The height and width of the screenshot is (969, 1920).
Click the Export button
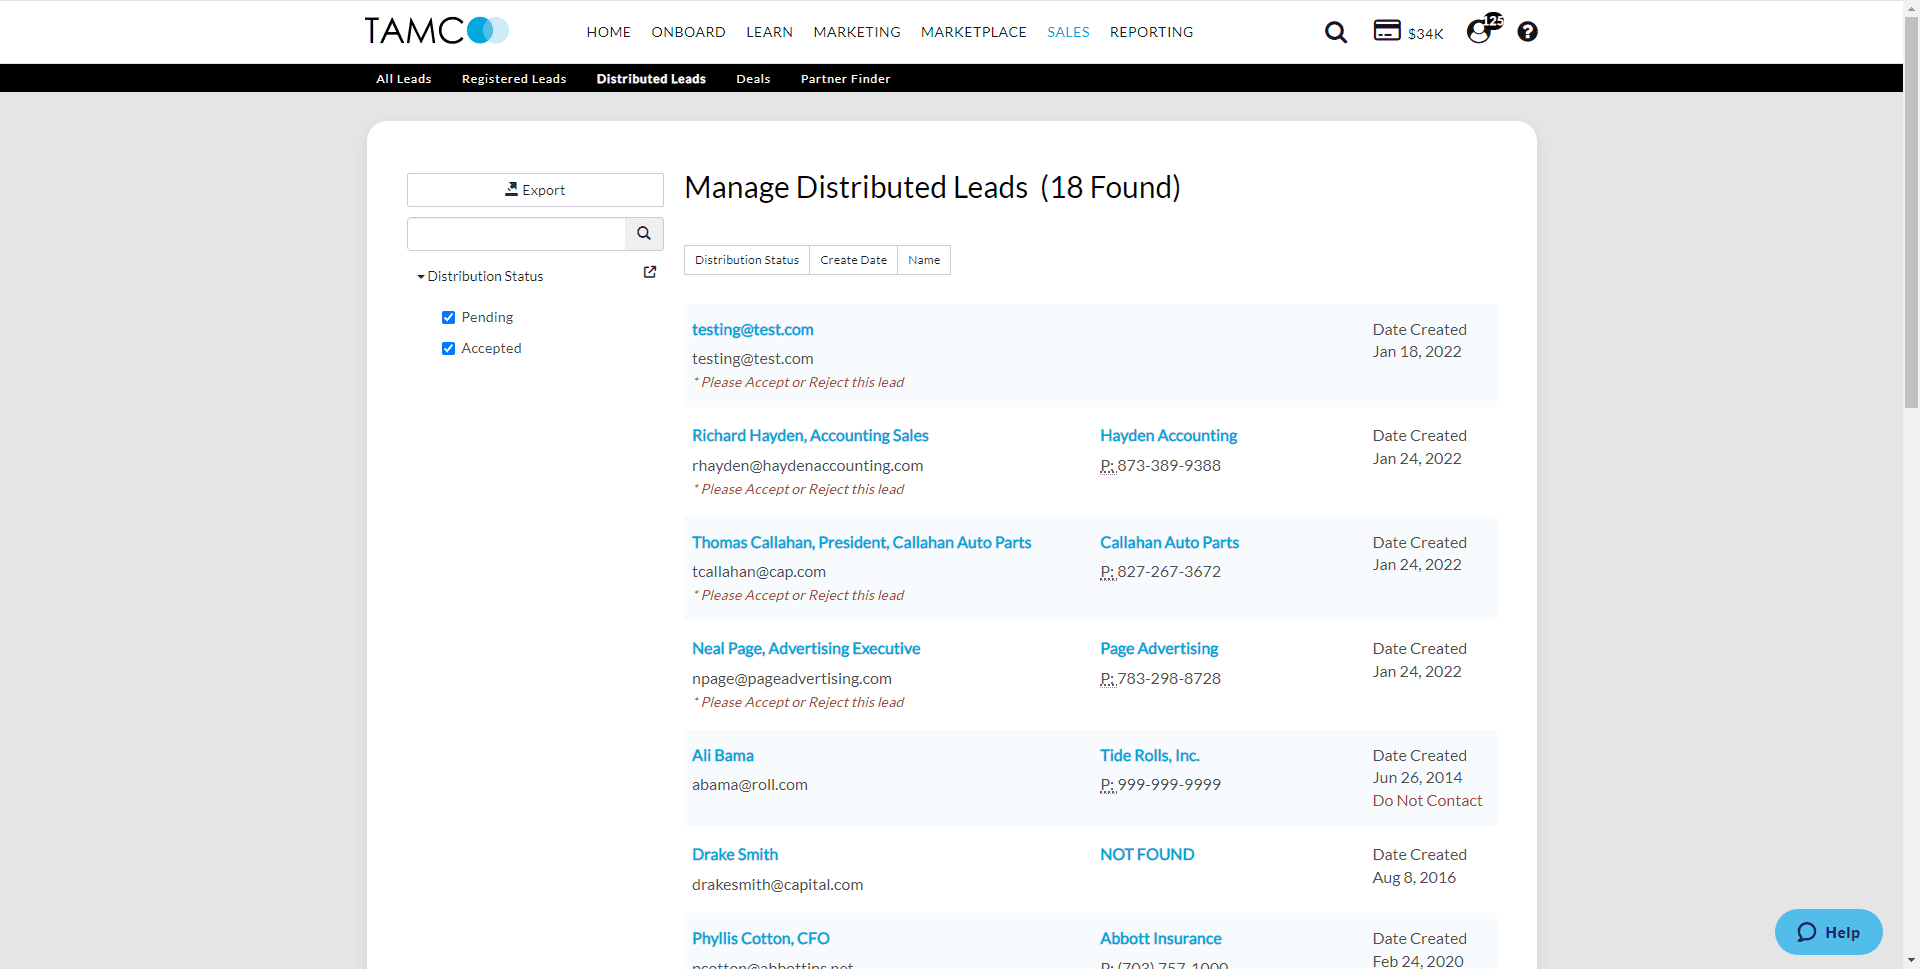(535, 190)
